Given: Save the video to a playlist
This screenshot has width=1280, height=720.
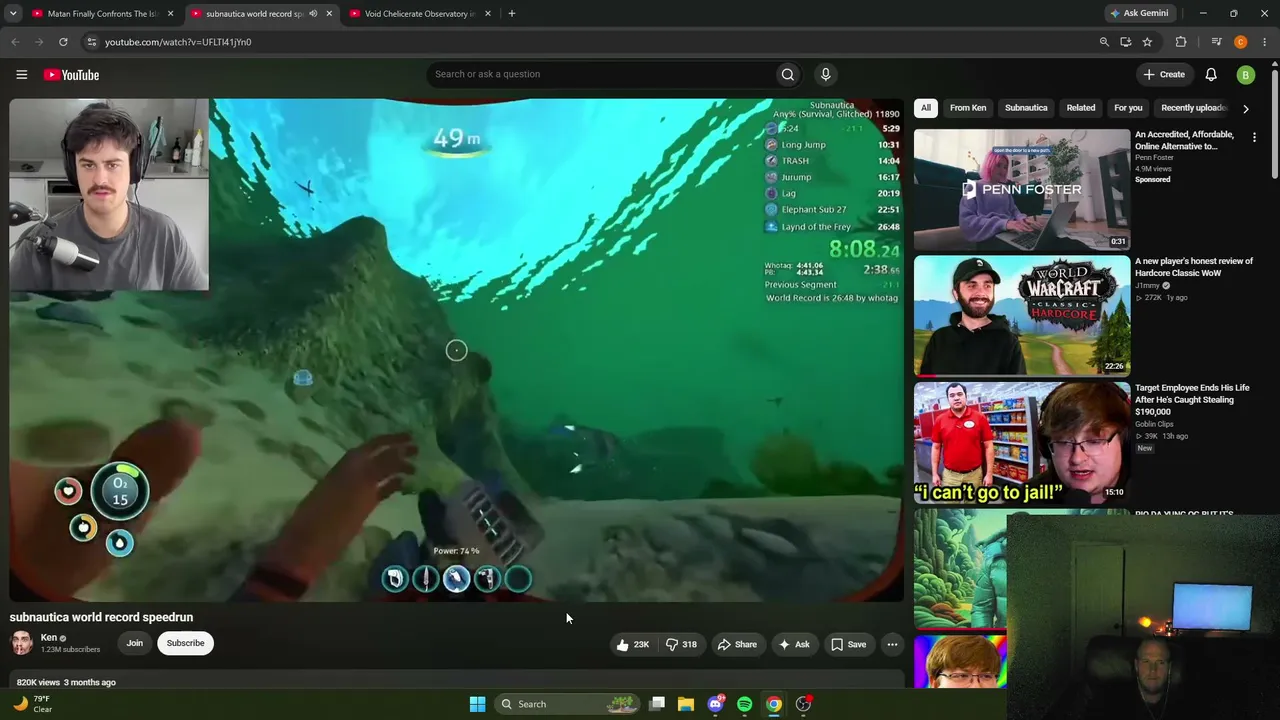Looking at the screenshot, I should [x=849, y=645].
